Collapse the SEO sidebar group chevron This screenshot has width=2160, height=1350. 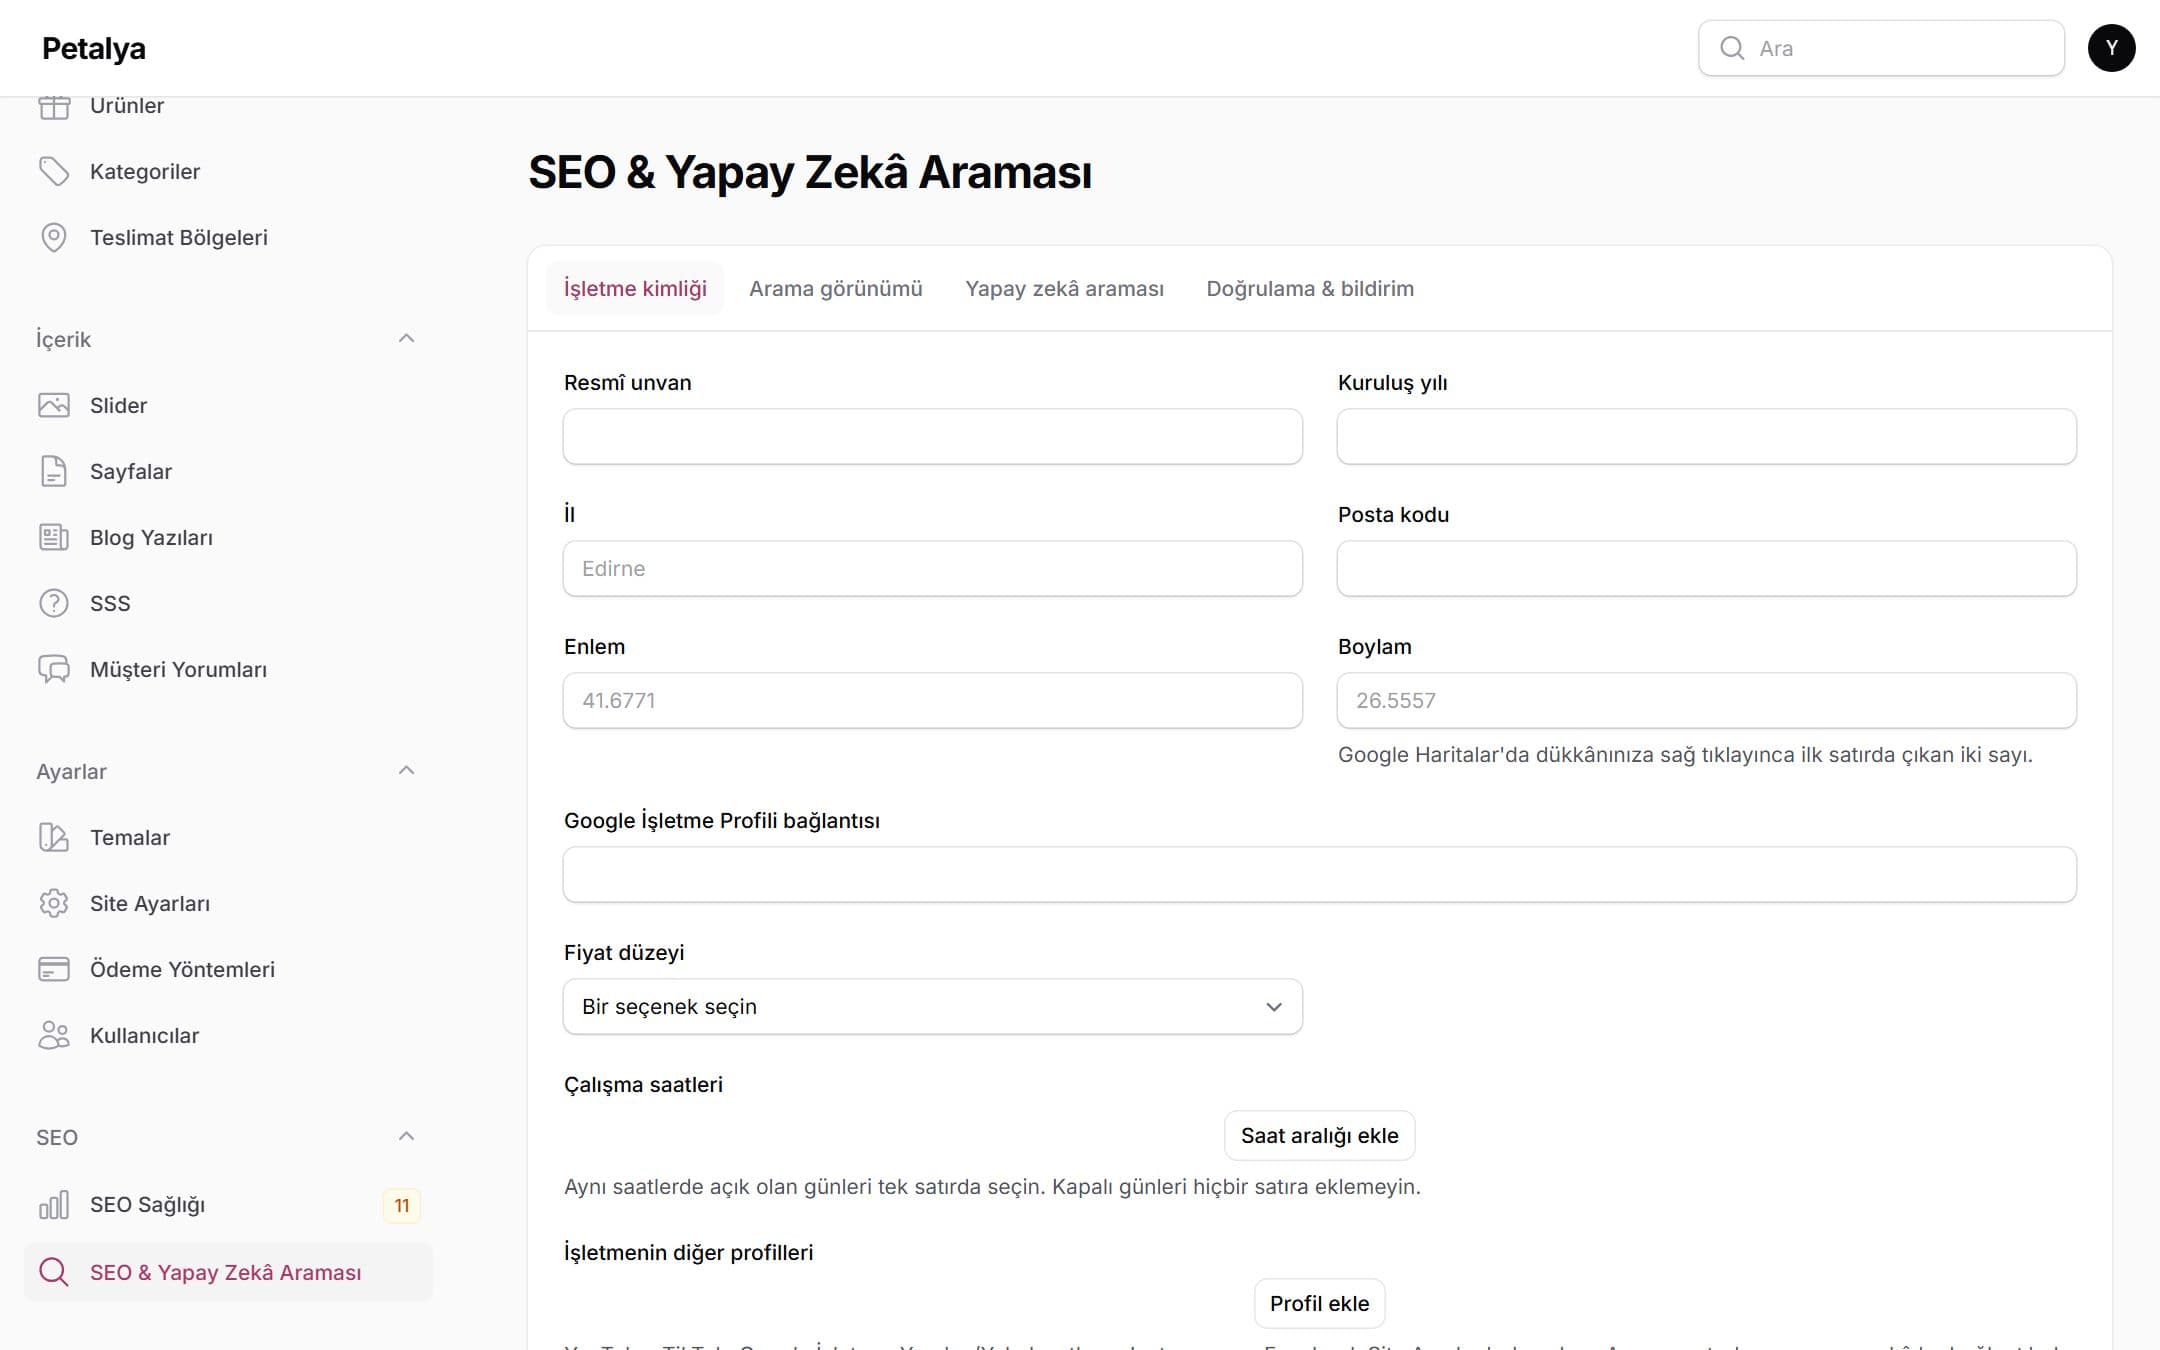click(x=406, y=1136)
